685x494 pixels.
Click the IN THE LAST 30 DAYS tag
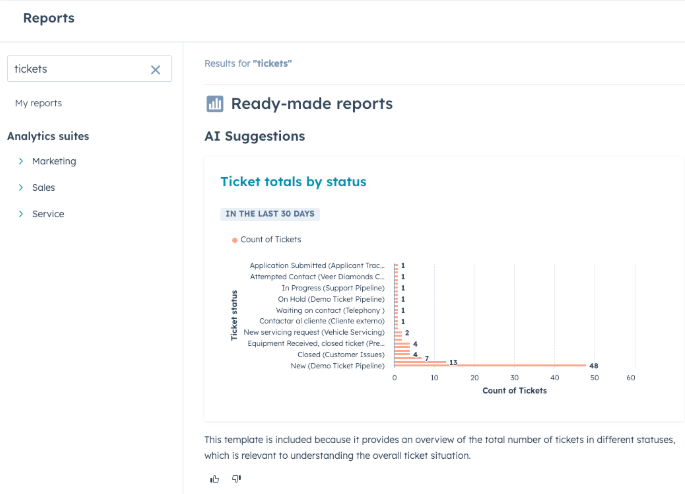pos(270,214)
